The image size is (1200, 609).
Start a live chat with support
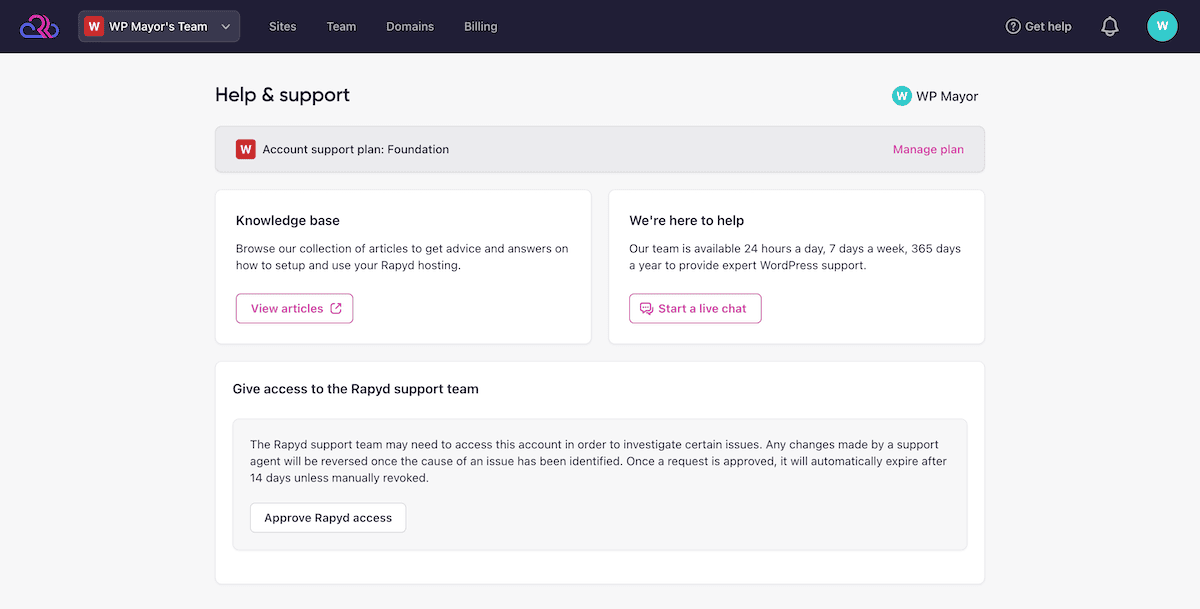click(695, 309)
